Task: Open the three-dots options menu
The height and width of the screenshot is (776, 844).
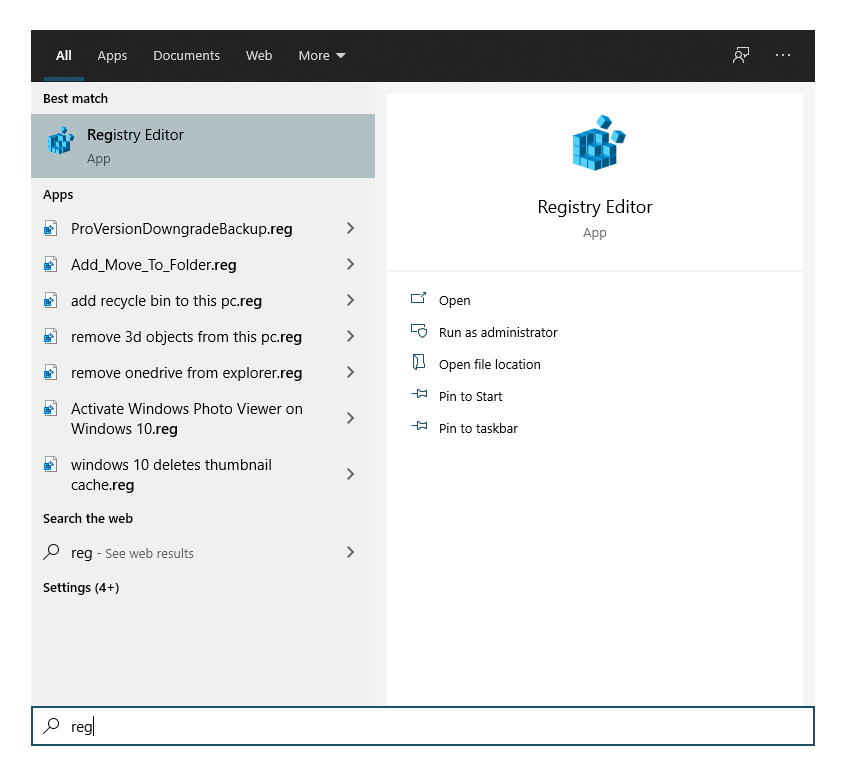Action: click(x=783, y=55)
